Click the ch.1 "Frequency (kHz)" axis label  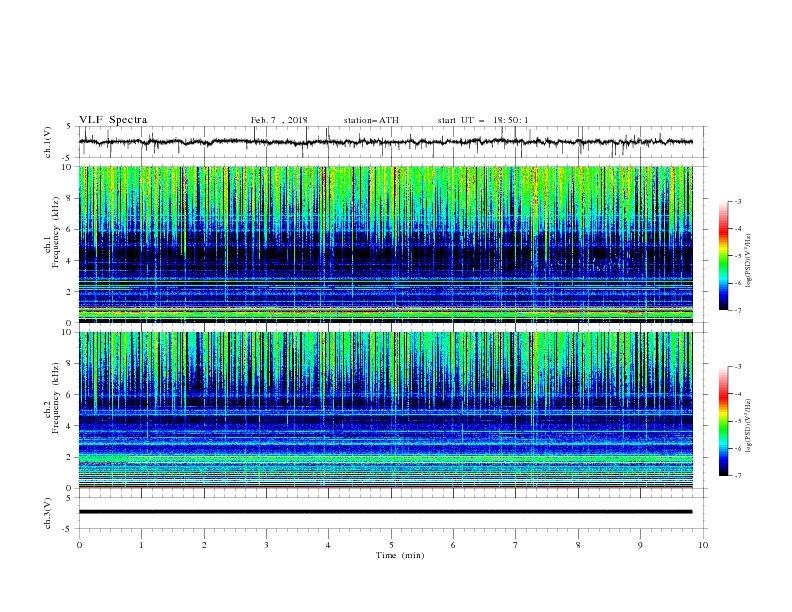56,232
